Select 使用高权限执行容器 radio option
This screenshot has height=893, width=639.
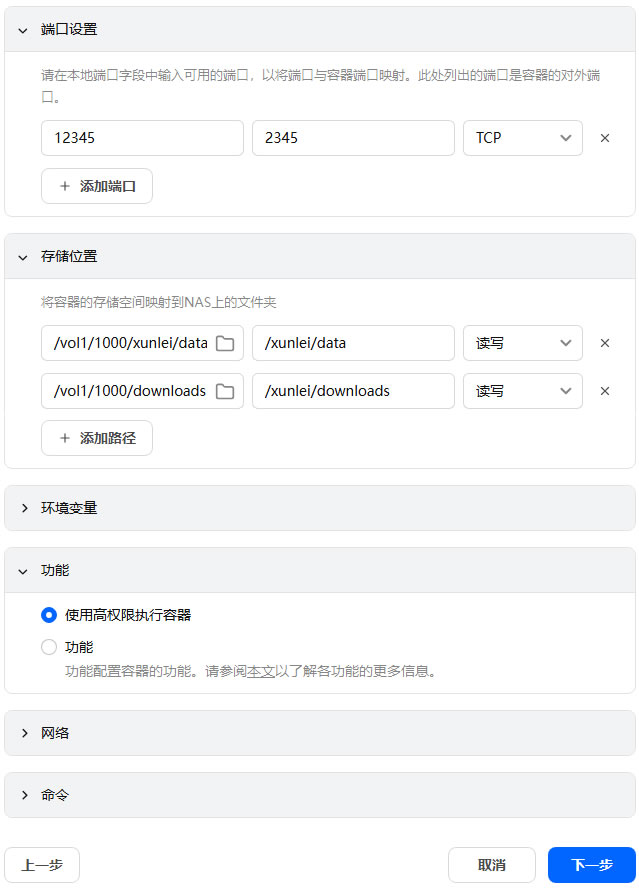pyautogui.click(x=49, y=615)
